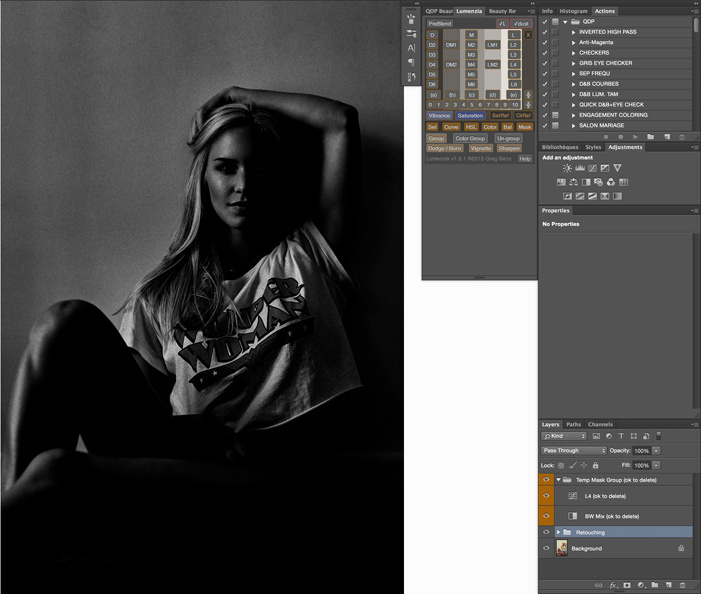Image resolution: width=701 pixels, height=594 pixels.
Task: Create new action in Actions panel footer
Action: point(667,137)
